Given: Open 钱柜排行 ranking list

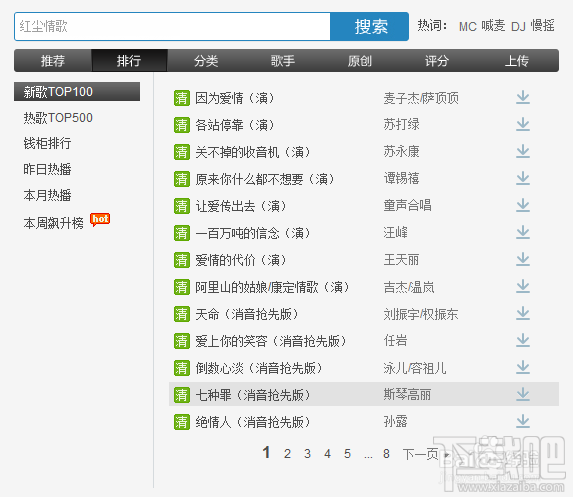Looking at the screenshot, I should [47, 143].
